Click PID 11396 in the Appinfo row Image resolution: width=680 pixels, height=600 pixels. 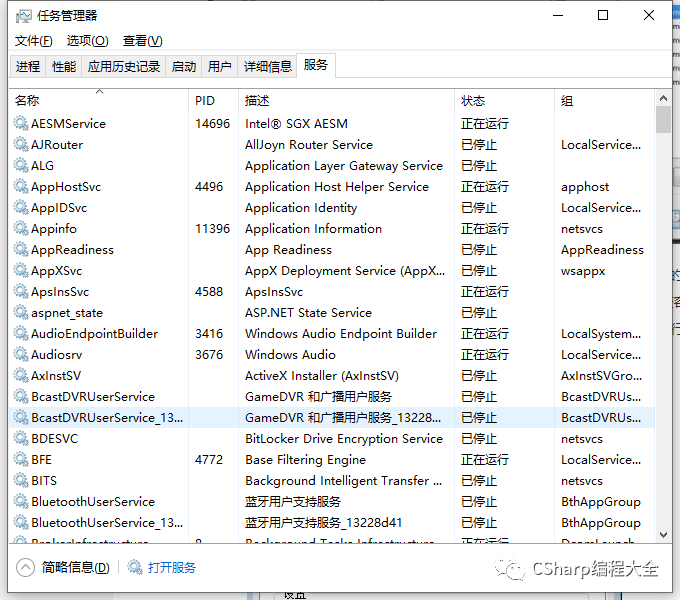(212, 228)
